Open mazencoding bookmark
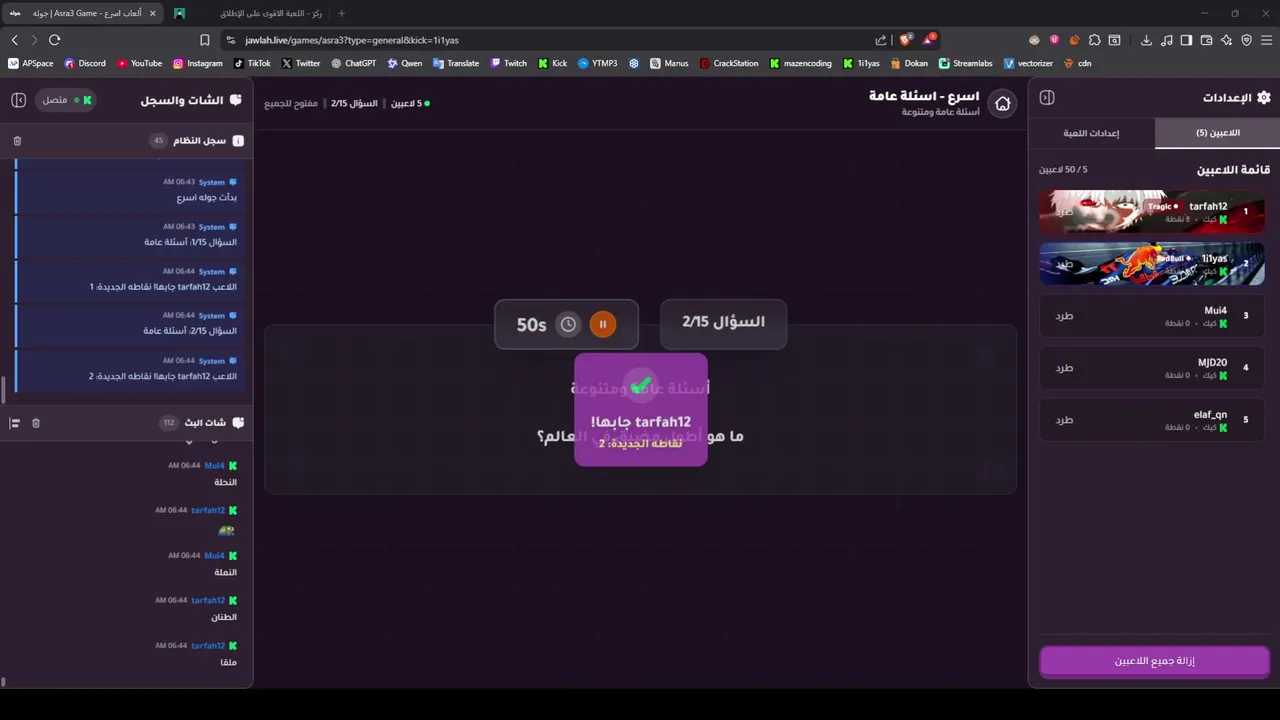 pos(801,63)
